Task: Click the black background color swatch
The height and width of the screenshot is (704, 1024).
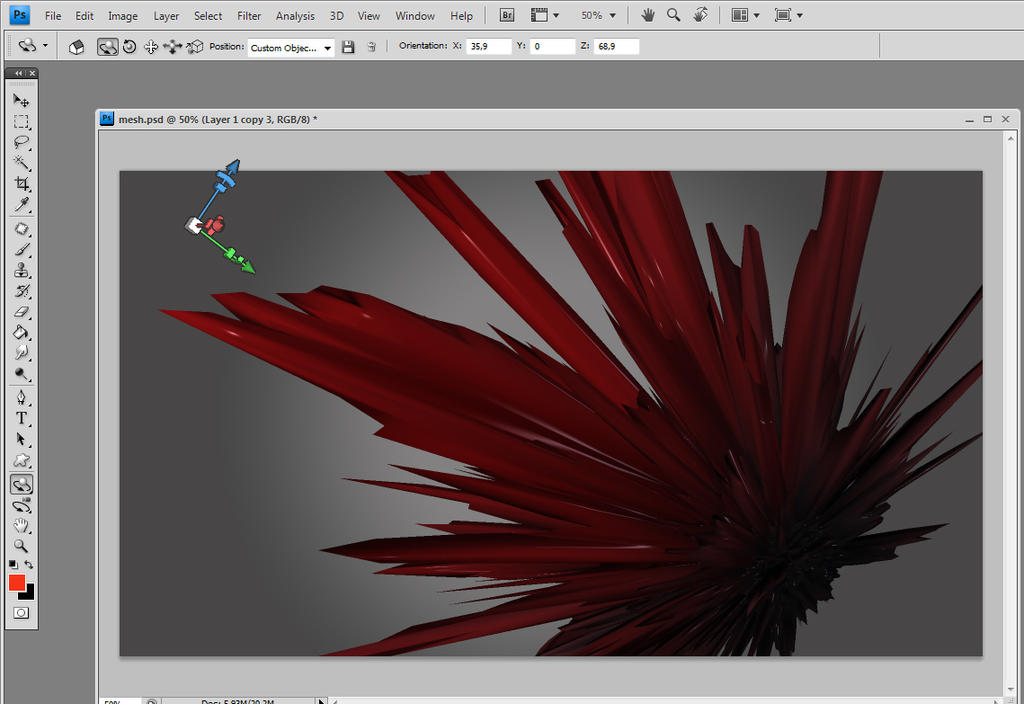Action: (x=29, y=594)
